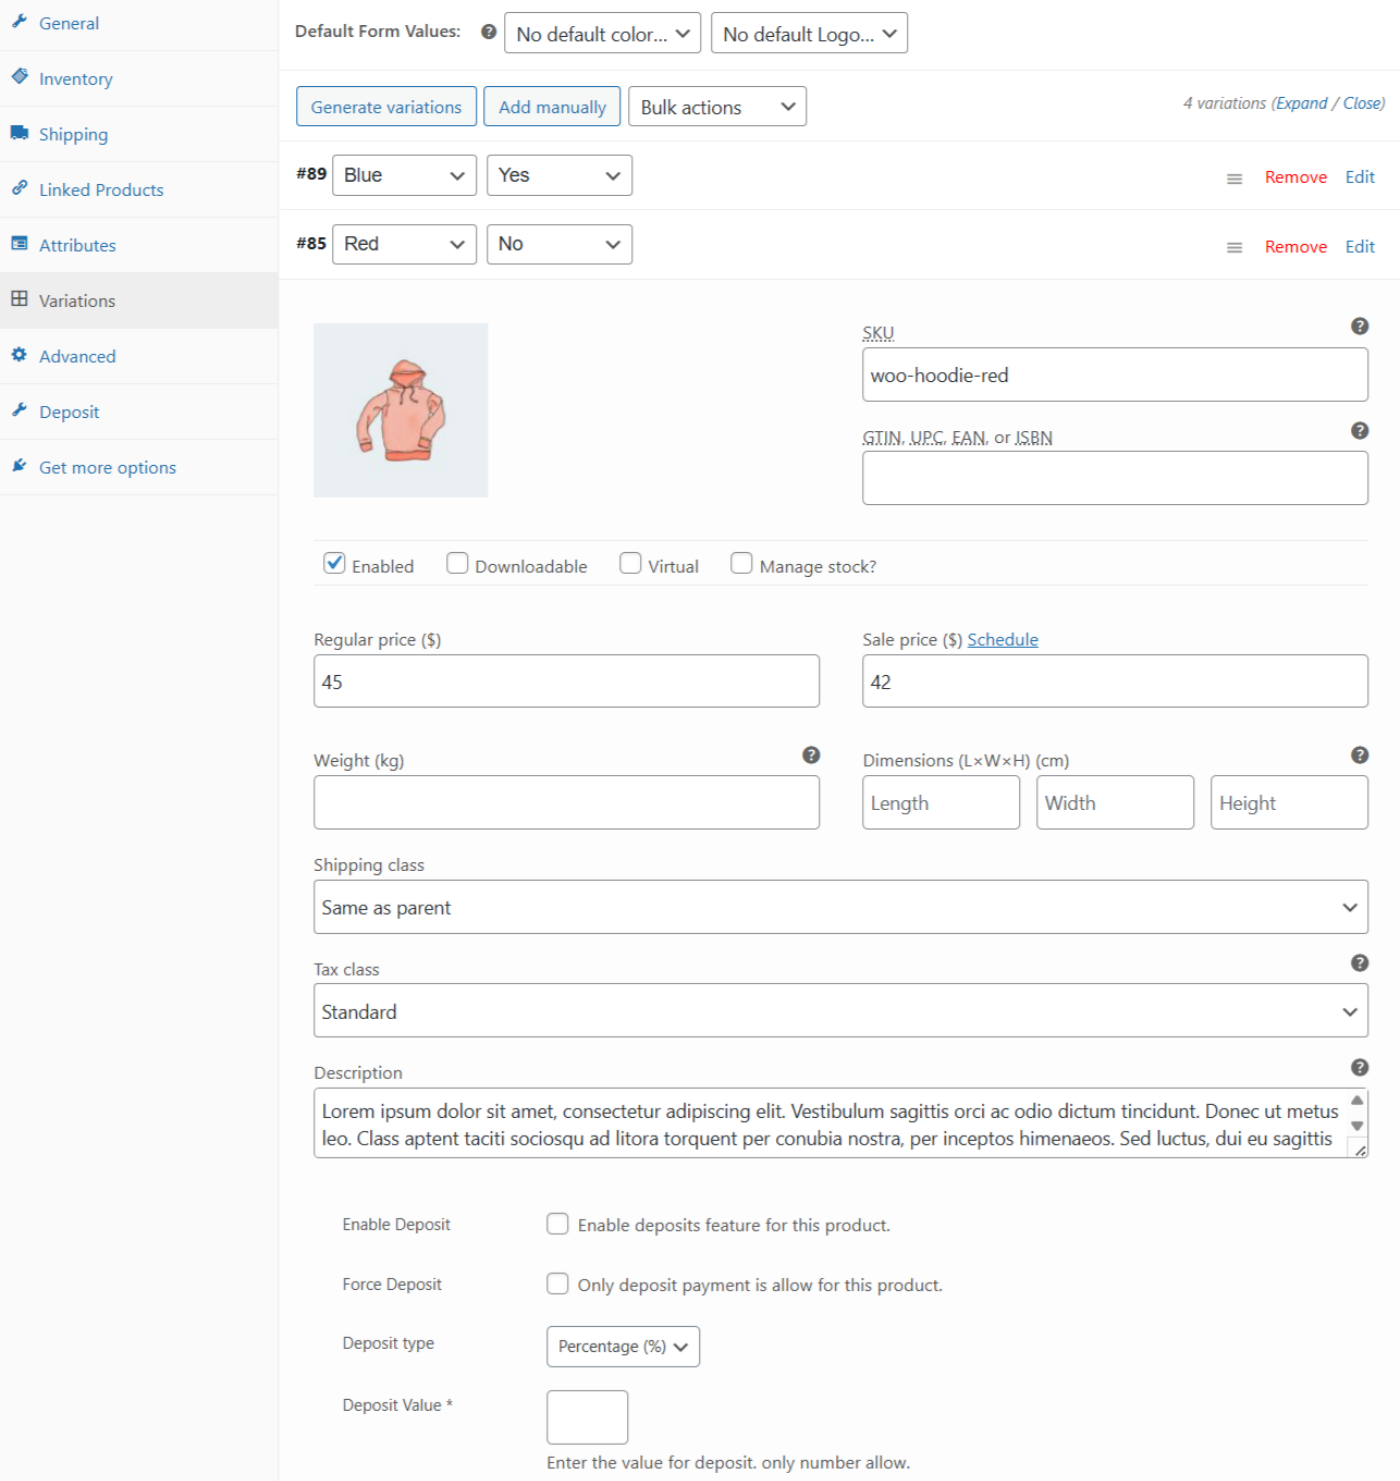Click the red hoodie variation thumbnail
This screenshot has width=1400, height=1481.
pos(400,409)
